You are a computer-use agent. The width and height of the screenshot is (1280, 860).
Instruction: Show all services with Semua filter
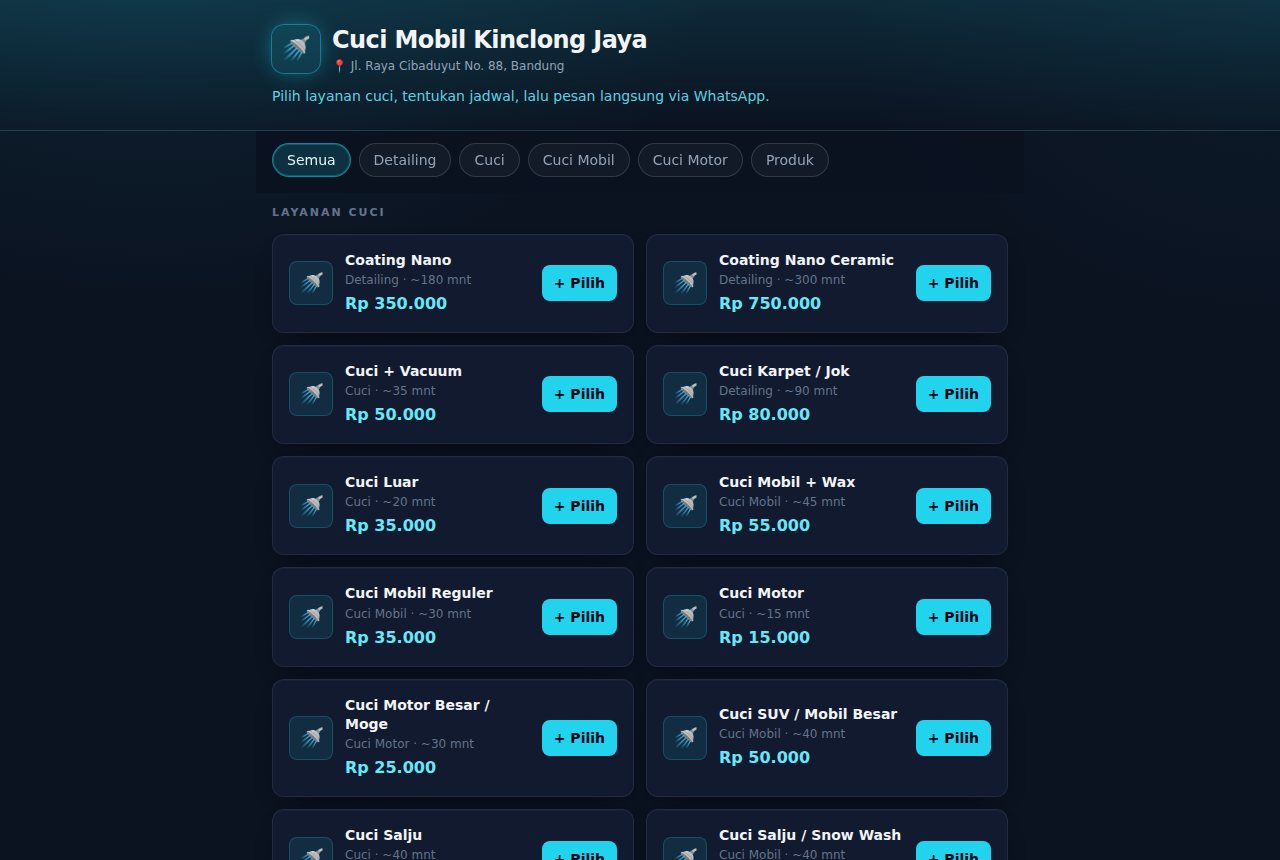pyautogui.click(x=311, y=160)
